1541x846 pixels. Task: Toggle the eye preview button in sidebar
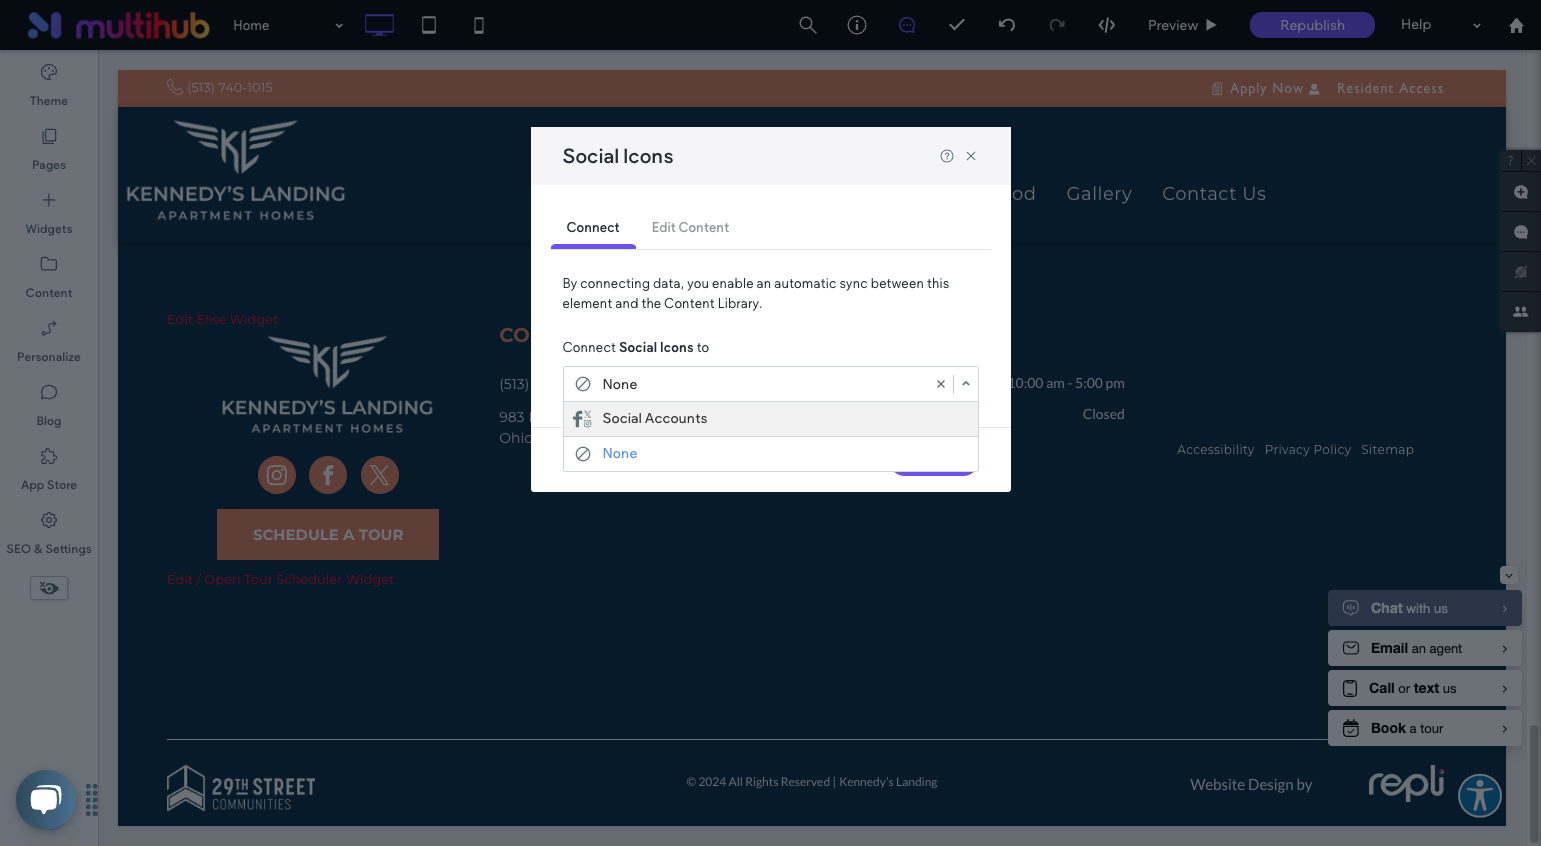tap(49, 588)
